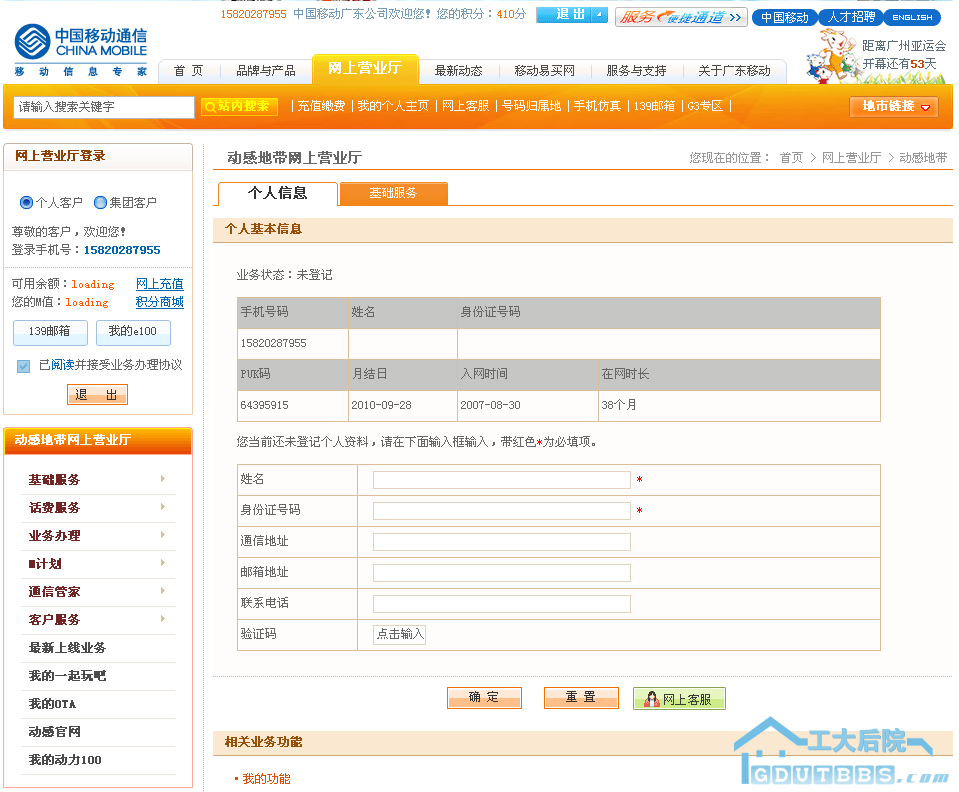Open the 最新动态 navigation tab

click(458, 71)
